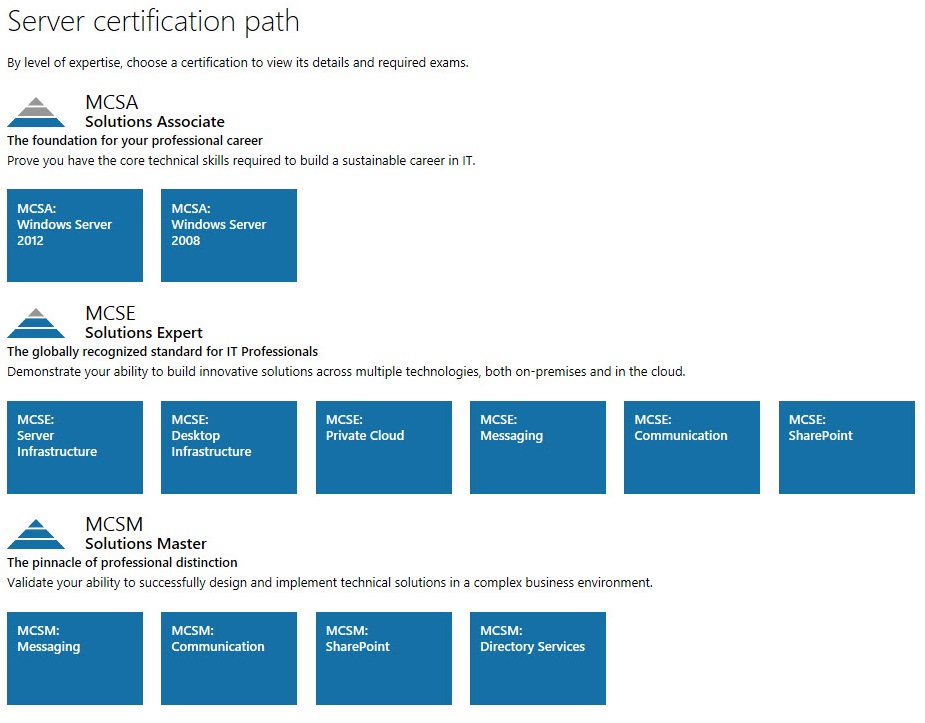Click the MCSA pyramid icon
Screen dimensions: 925x723
36,112
